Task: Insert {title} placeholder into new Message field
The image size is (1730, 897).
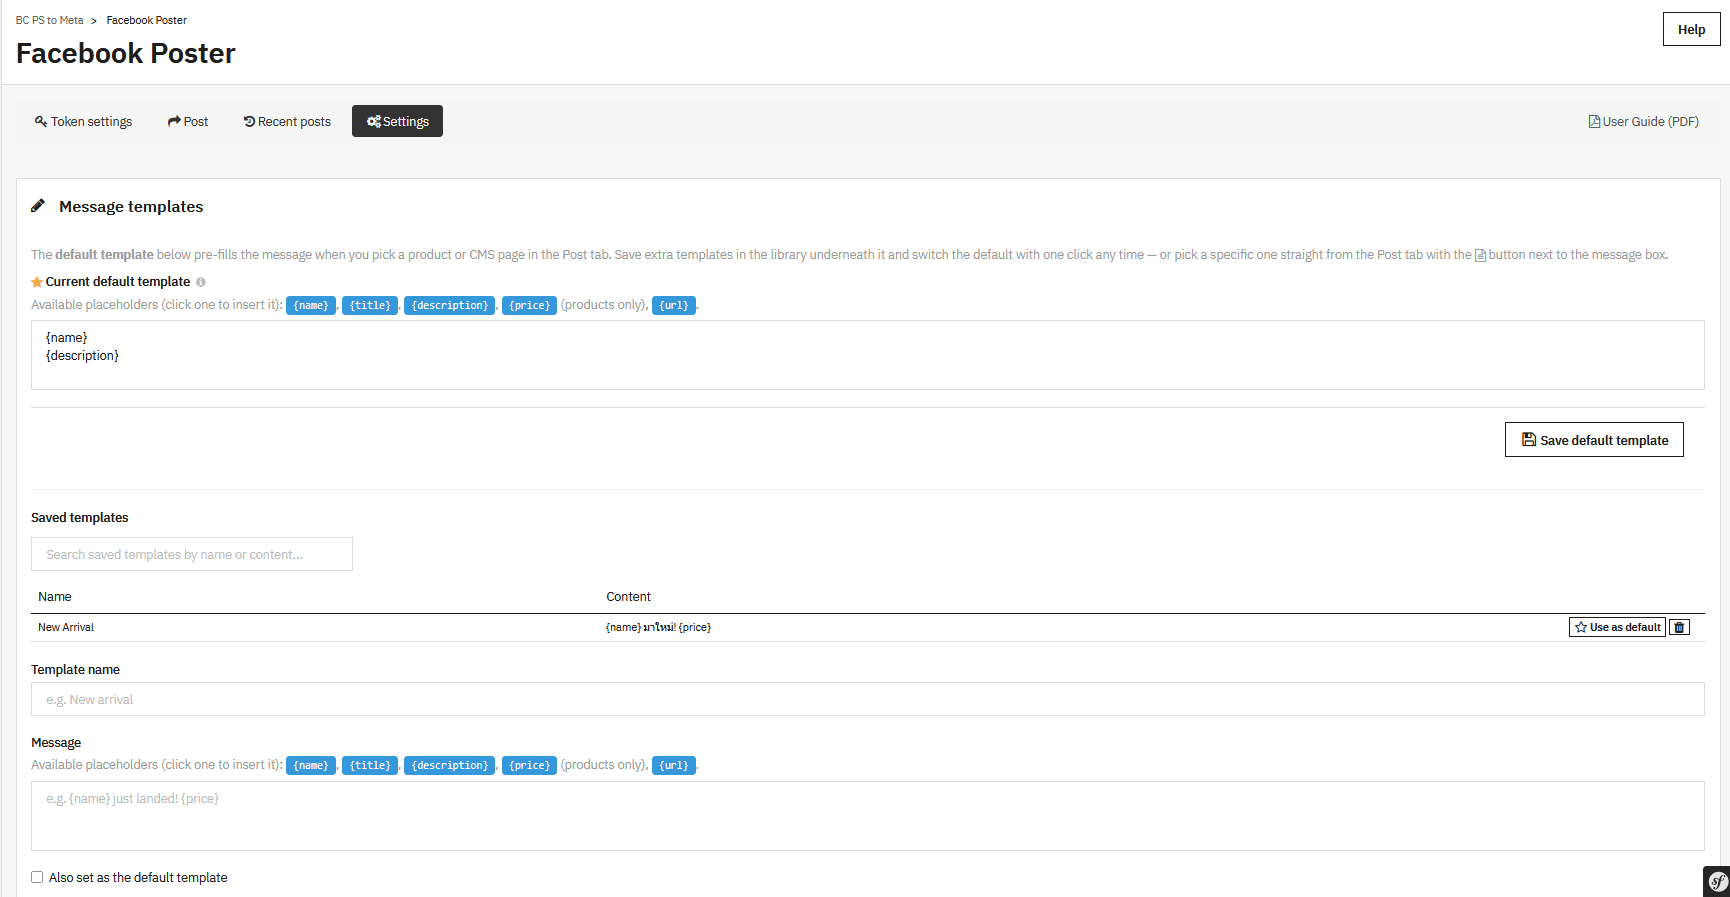Action: coord(370,765)
